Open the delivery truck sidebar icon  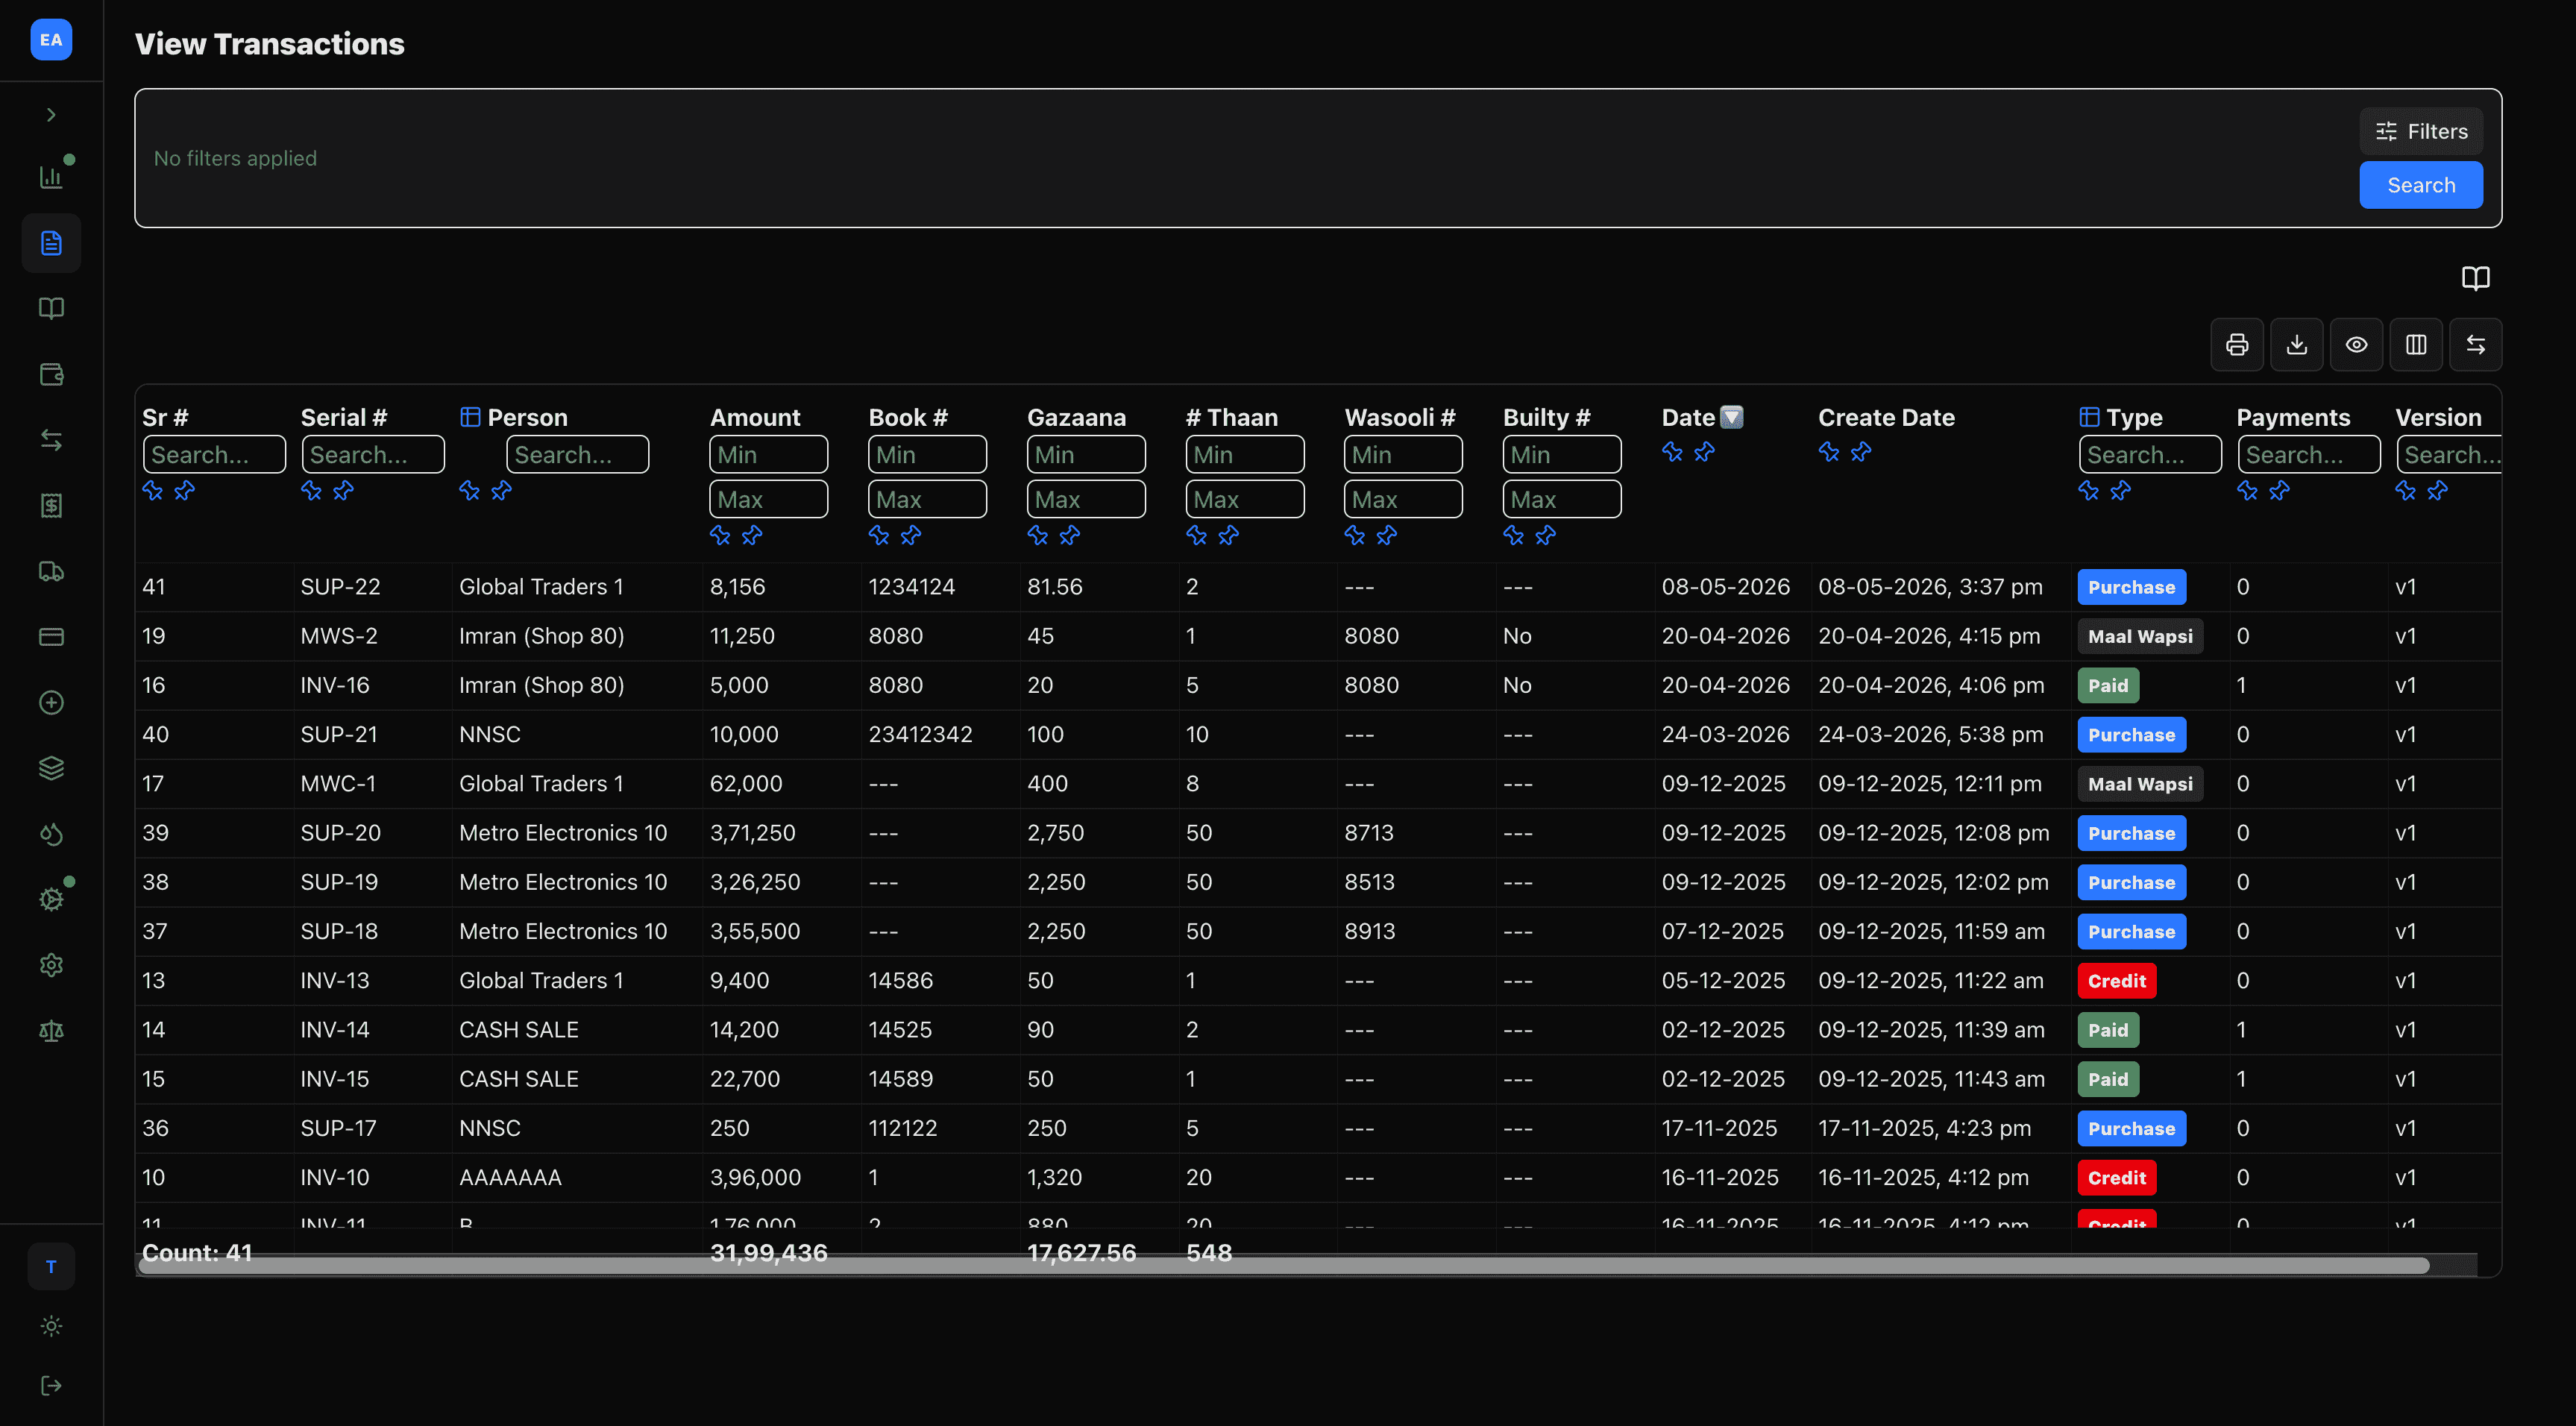tap(51, 571)
